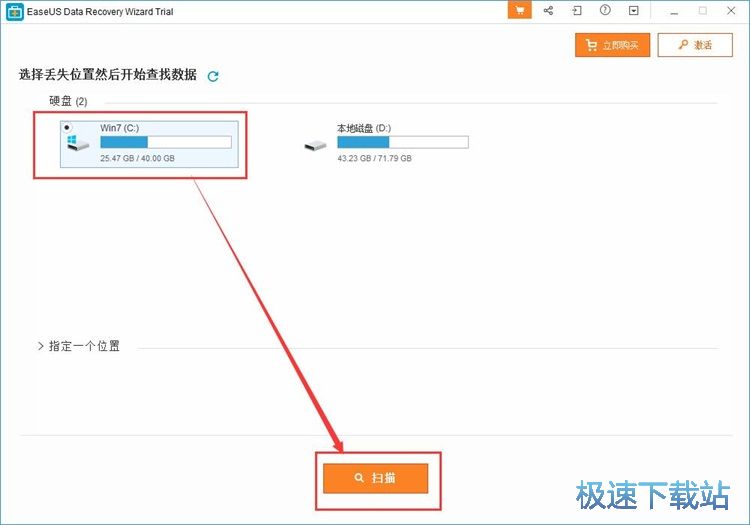Click the Win7 (C:) label text

[x=120, y=128]
